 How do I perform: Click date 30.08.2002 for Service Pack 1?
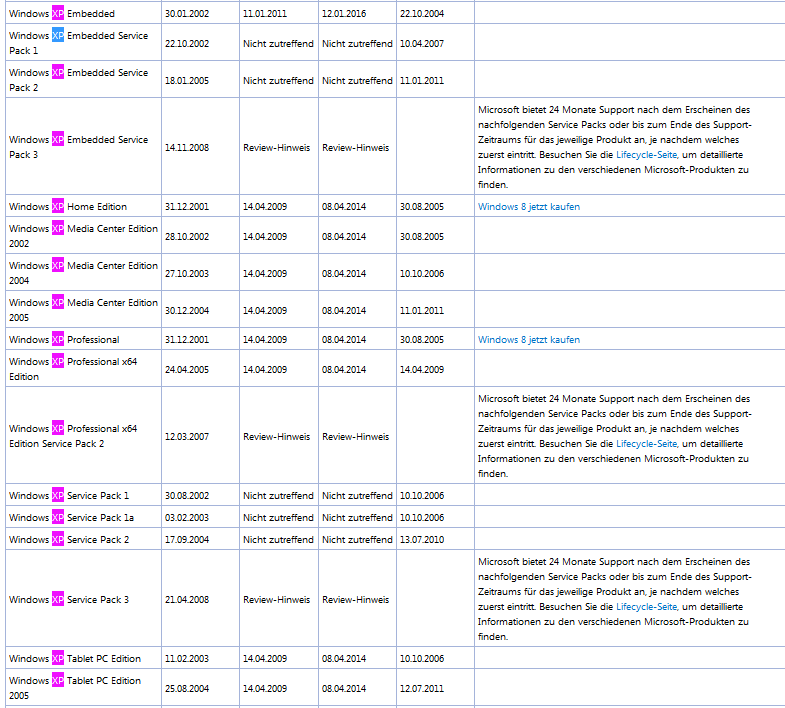click(x=187, y=496)
